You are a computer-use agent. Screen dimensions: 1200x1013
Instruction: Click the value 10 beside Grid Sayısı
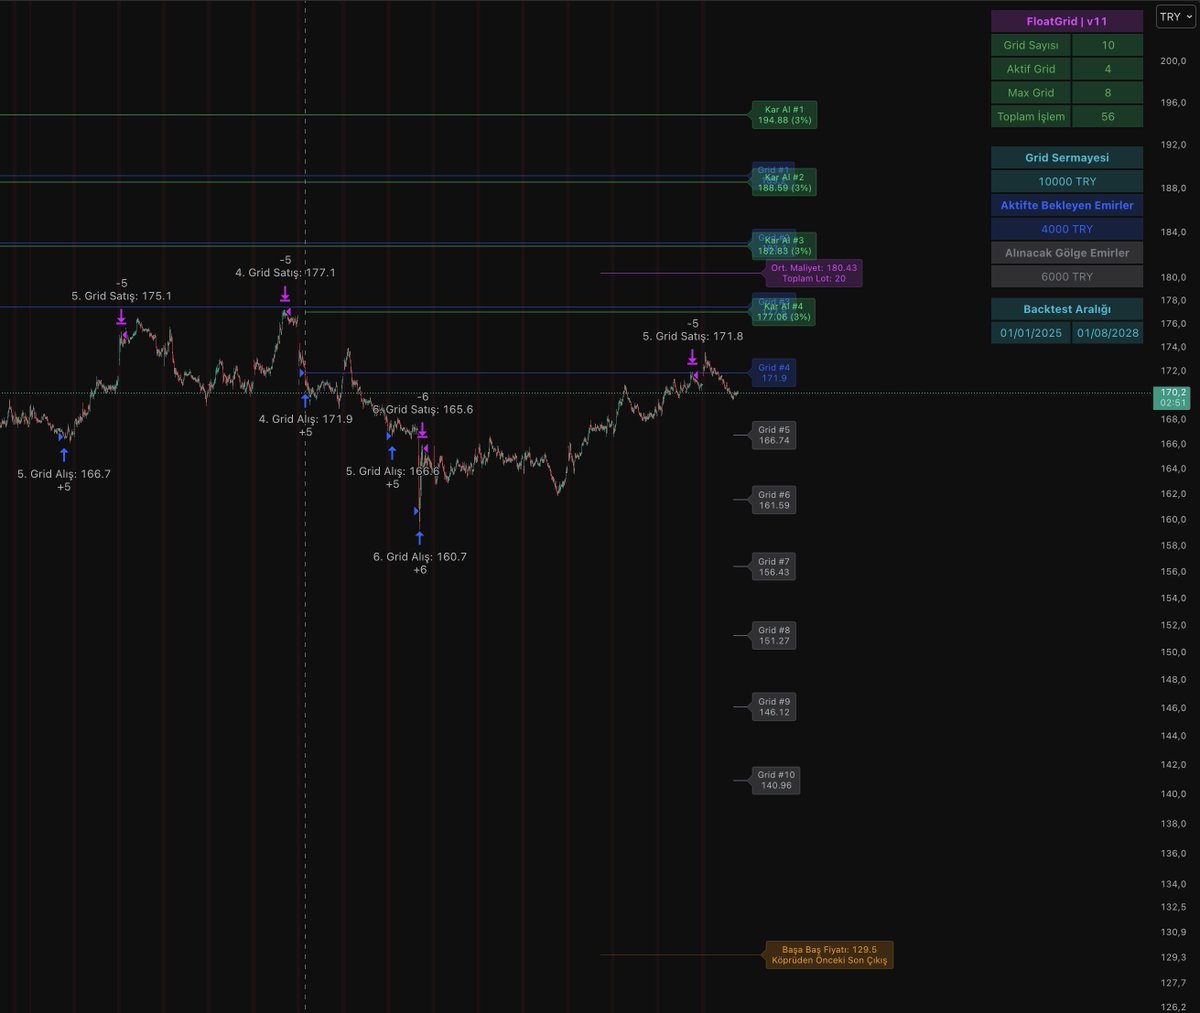click(1108, 45)
